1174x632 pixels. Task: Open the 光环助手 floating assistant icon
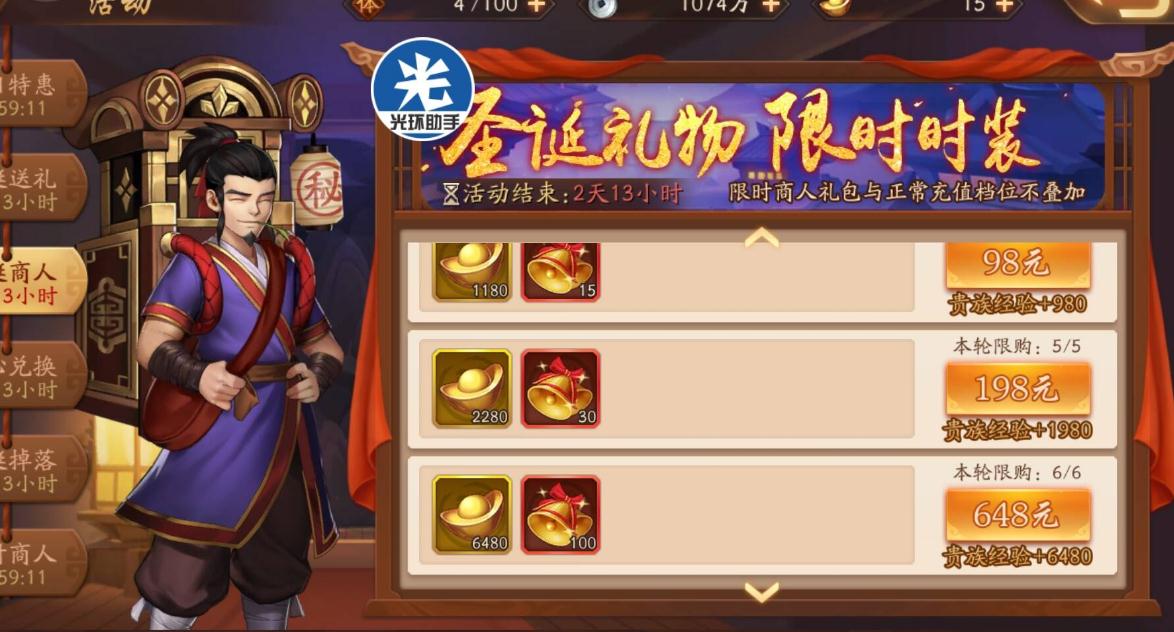pos(423,88)
